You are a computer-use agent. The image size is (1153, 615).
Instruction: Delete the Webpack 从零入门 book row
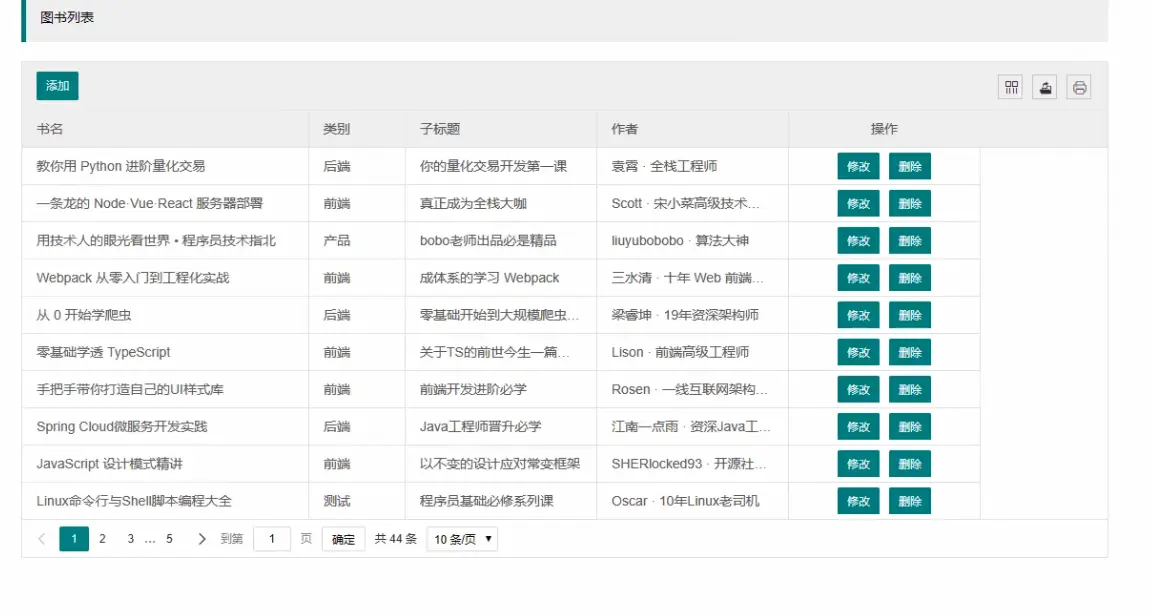pos(909,278)
